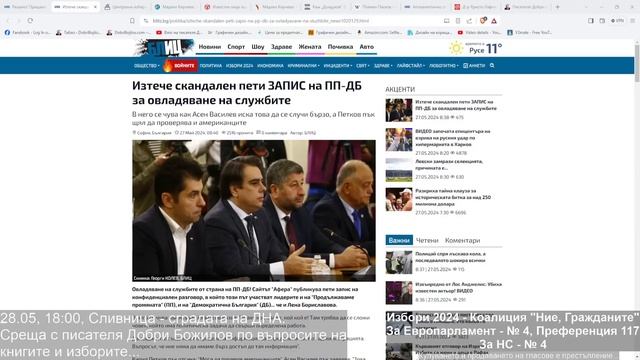Click the page vertical scrollbar thumb

coord(637,63)
